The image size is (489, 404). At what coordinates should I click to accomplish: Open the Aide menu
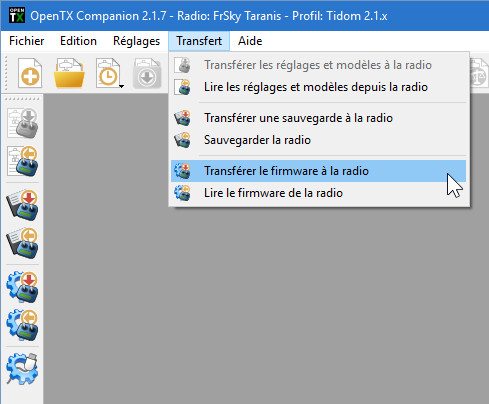point(250,41)
